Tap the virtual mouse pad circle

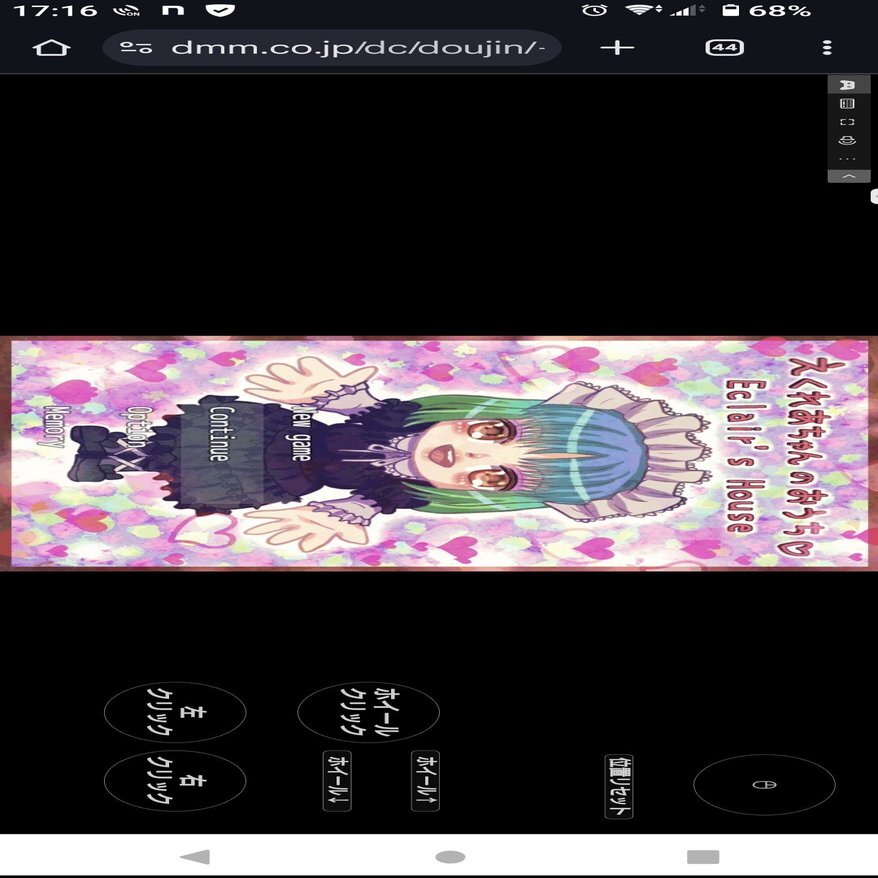(x=764, y=784)
